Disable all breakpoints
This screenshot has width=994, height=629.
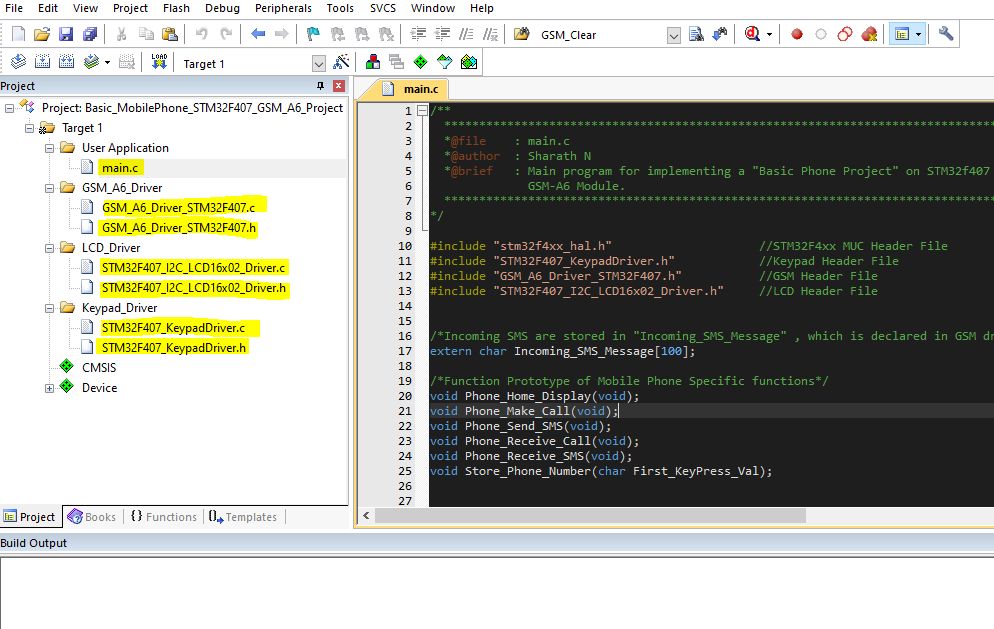pyautogui.click(x=845, y=33)
